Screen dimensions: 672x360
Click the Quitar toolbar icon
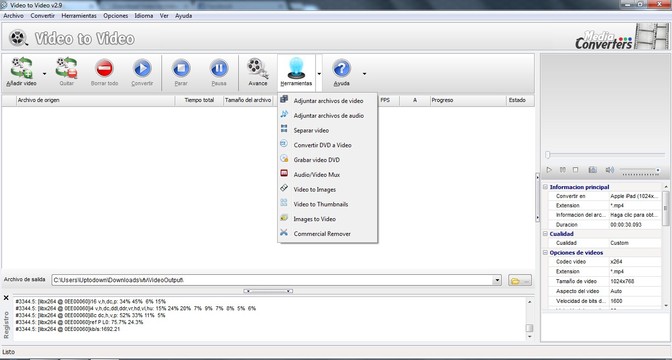(x=66, y=68)
